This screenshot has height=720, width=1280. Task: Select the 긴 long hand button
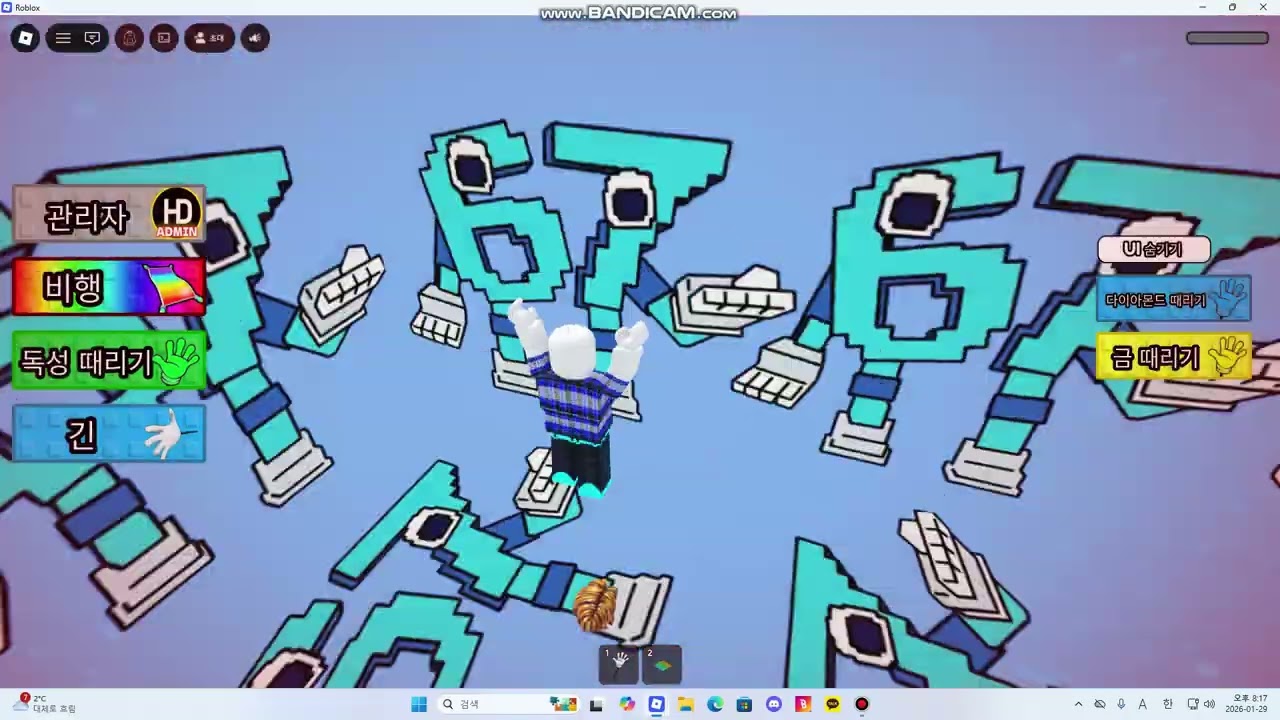coord(109,434)
